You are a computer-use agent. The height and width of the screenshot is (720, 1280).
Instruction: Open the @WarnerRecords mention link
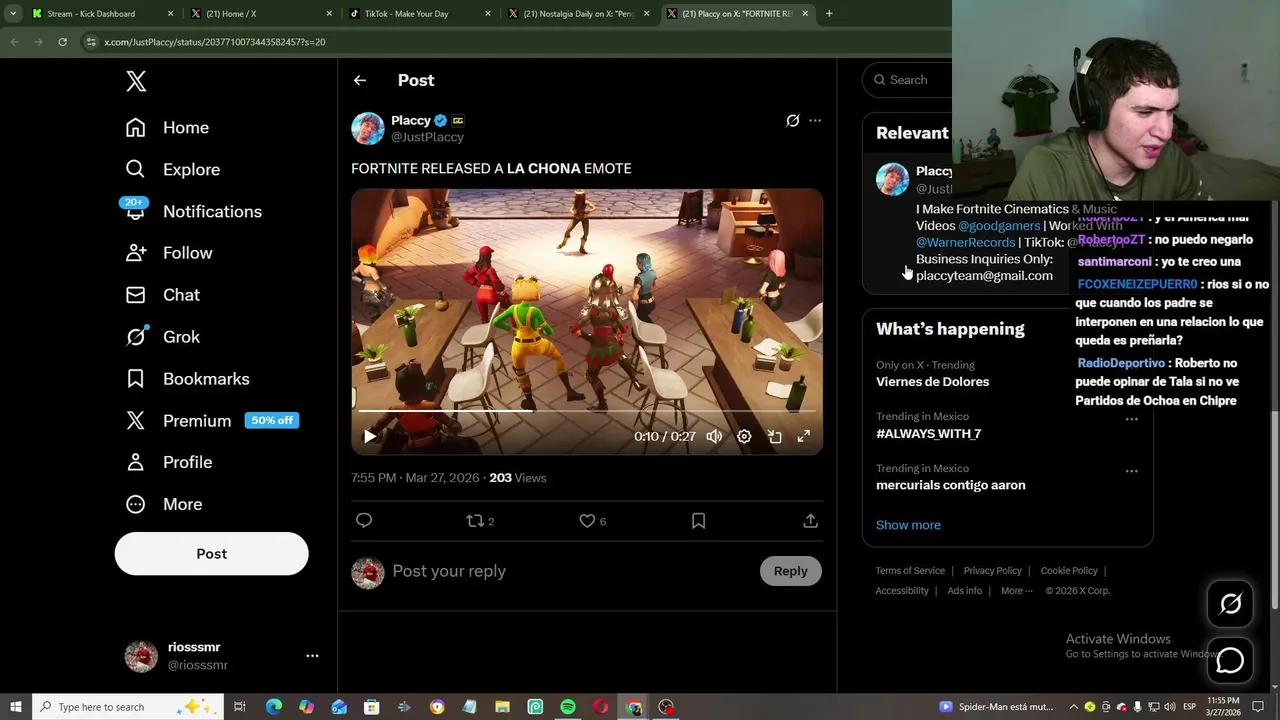965,243
